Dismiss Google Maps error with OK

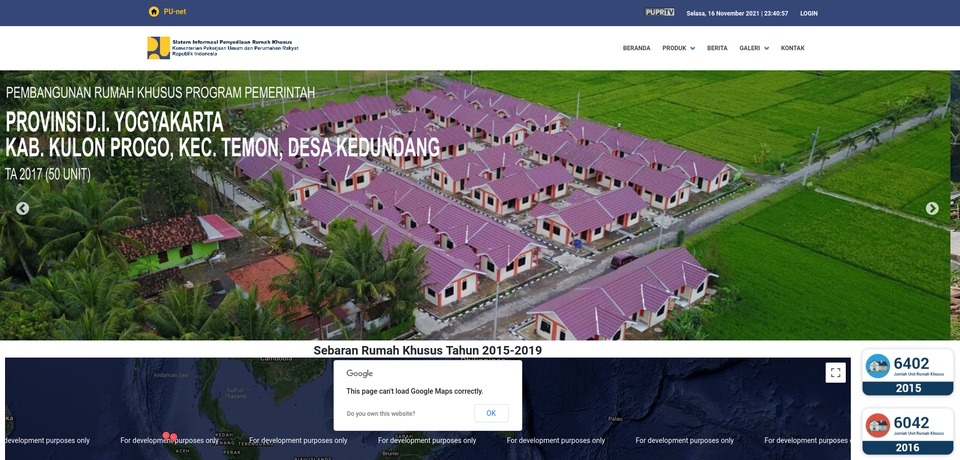[x=491, y=413]
